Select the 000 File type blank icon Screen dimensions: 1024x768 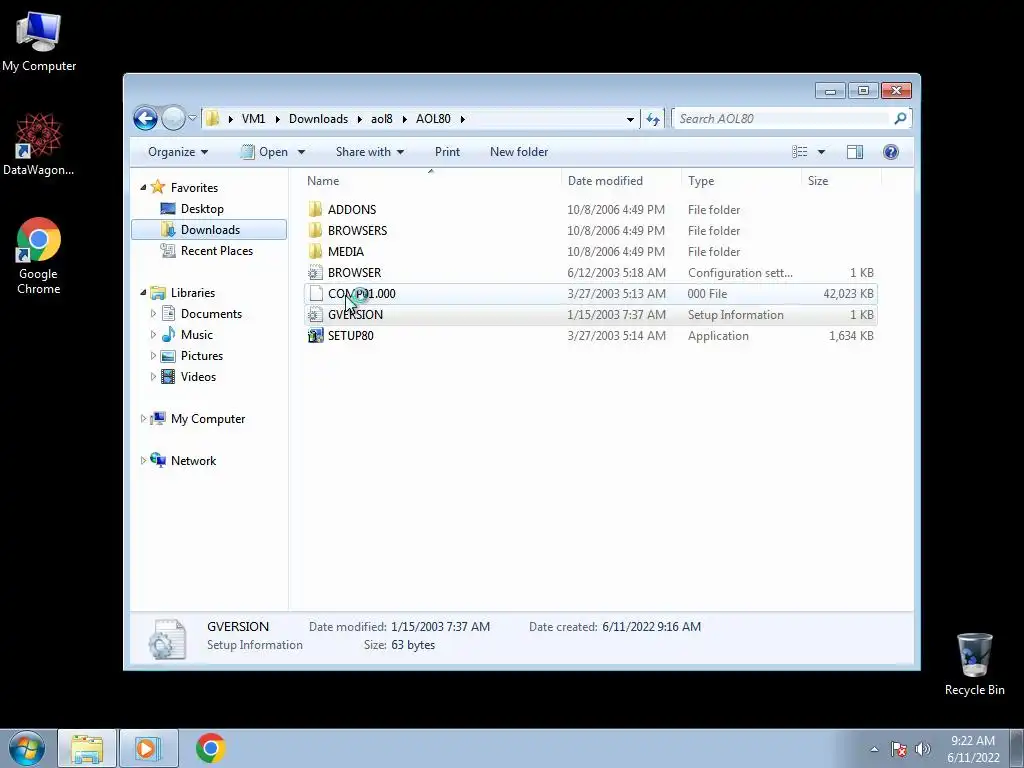click(316, 293)
